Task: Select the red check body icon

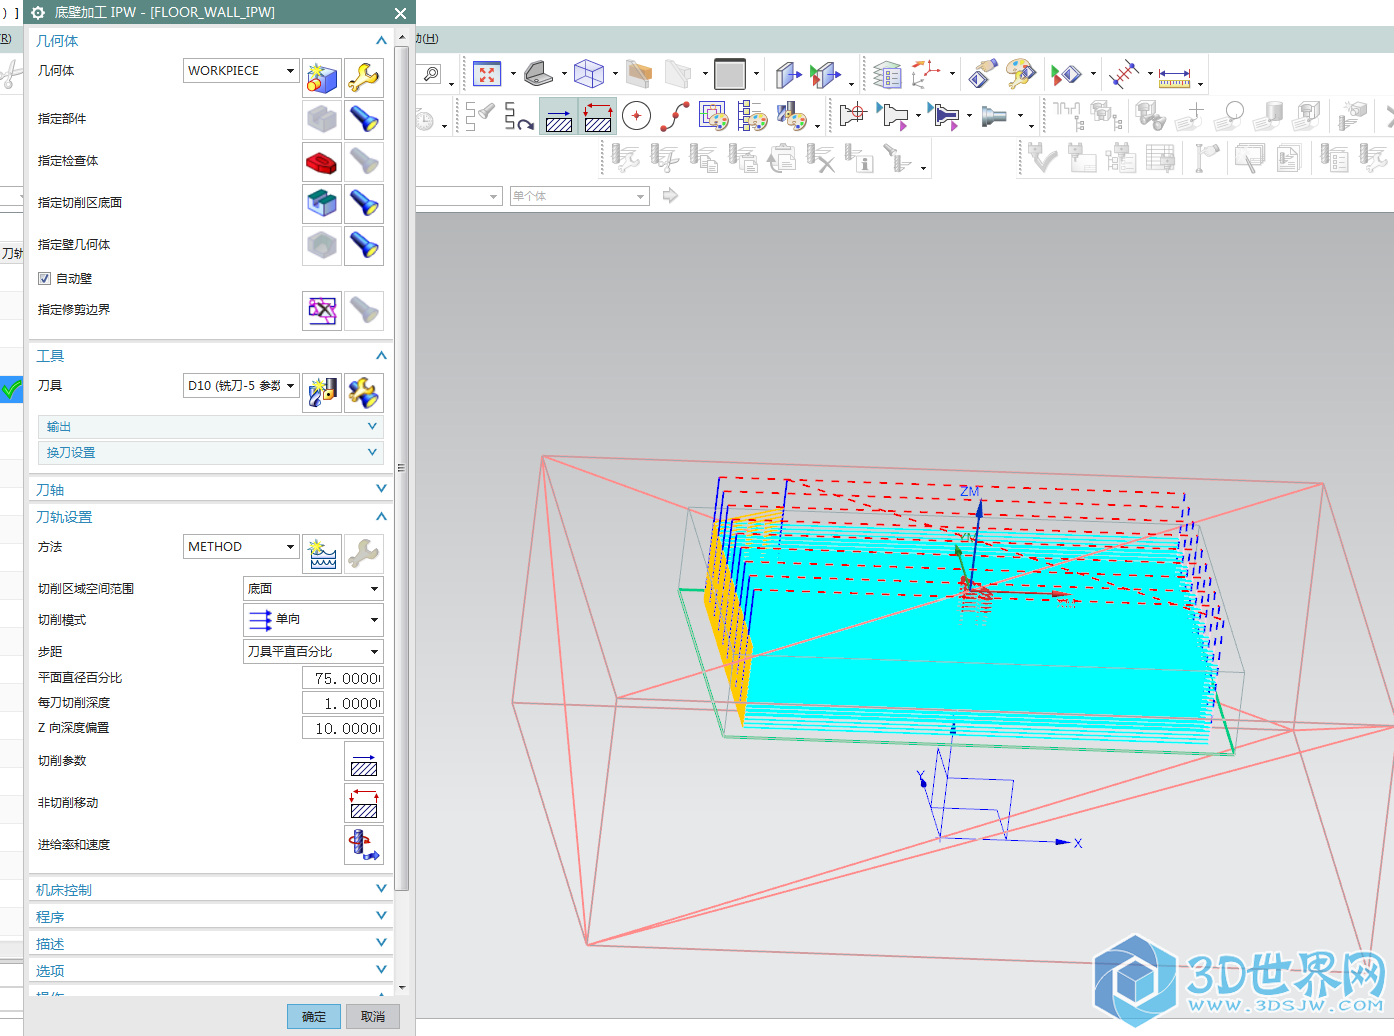Action: tap(322, 161)
